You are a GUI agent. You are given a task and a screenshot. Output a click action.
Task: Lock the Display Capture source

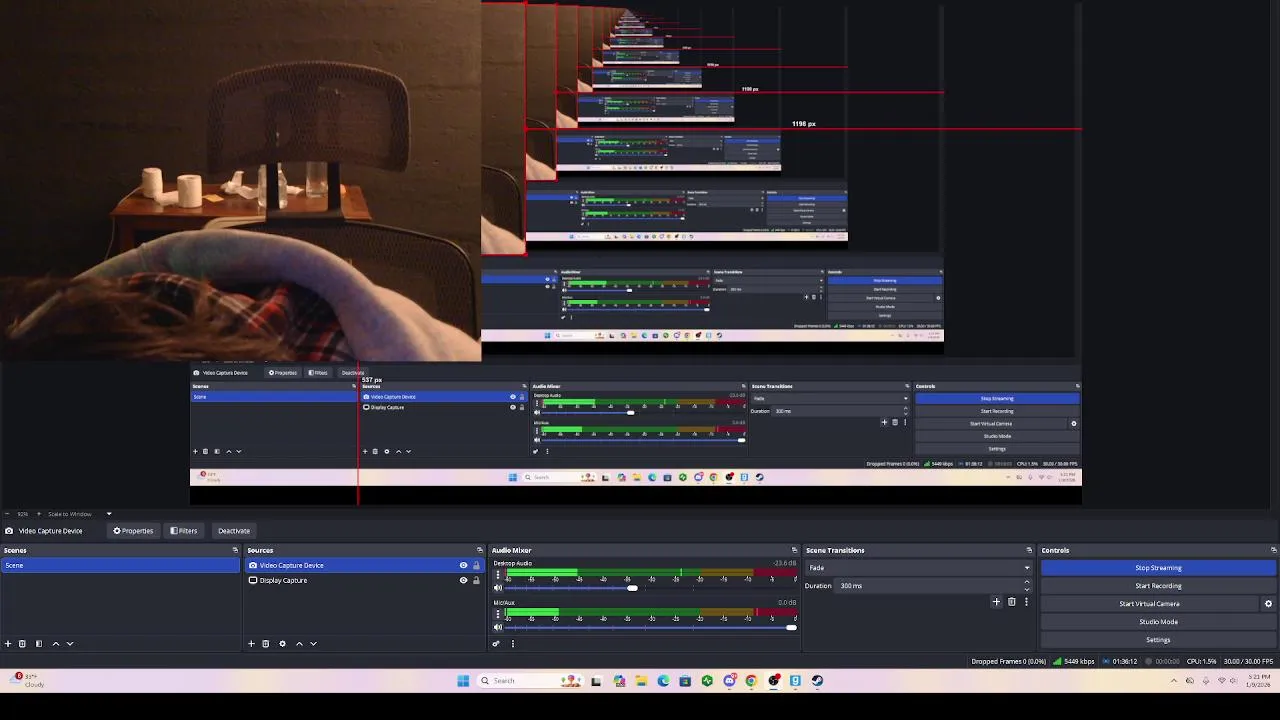point(476,581)
